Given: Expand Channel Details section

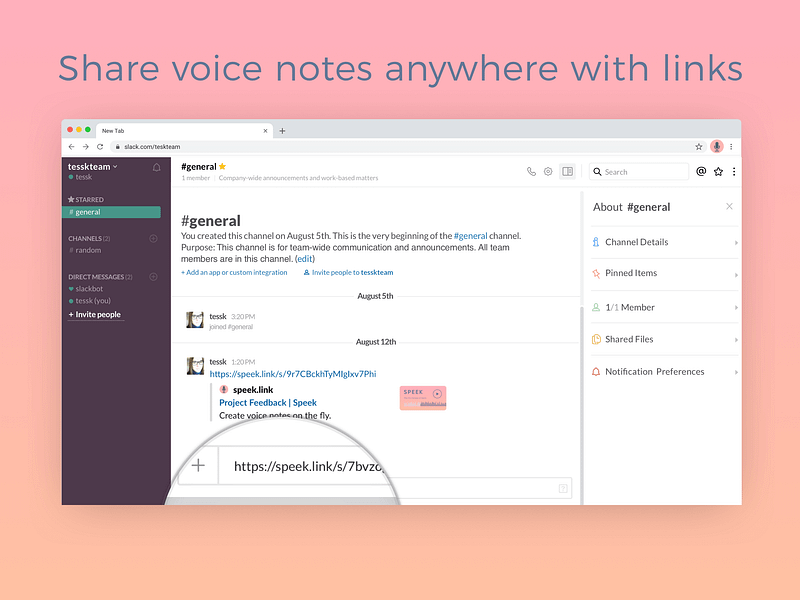Looking at the screenshot, I should [665, 242].
